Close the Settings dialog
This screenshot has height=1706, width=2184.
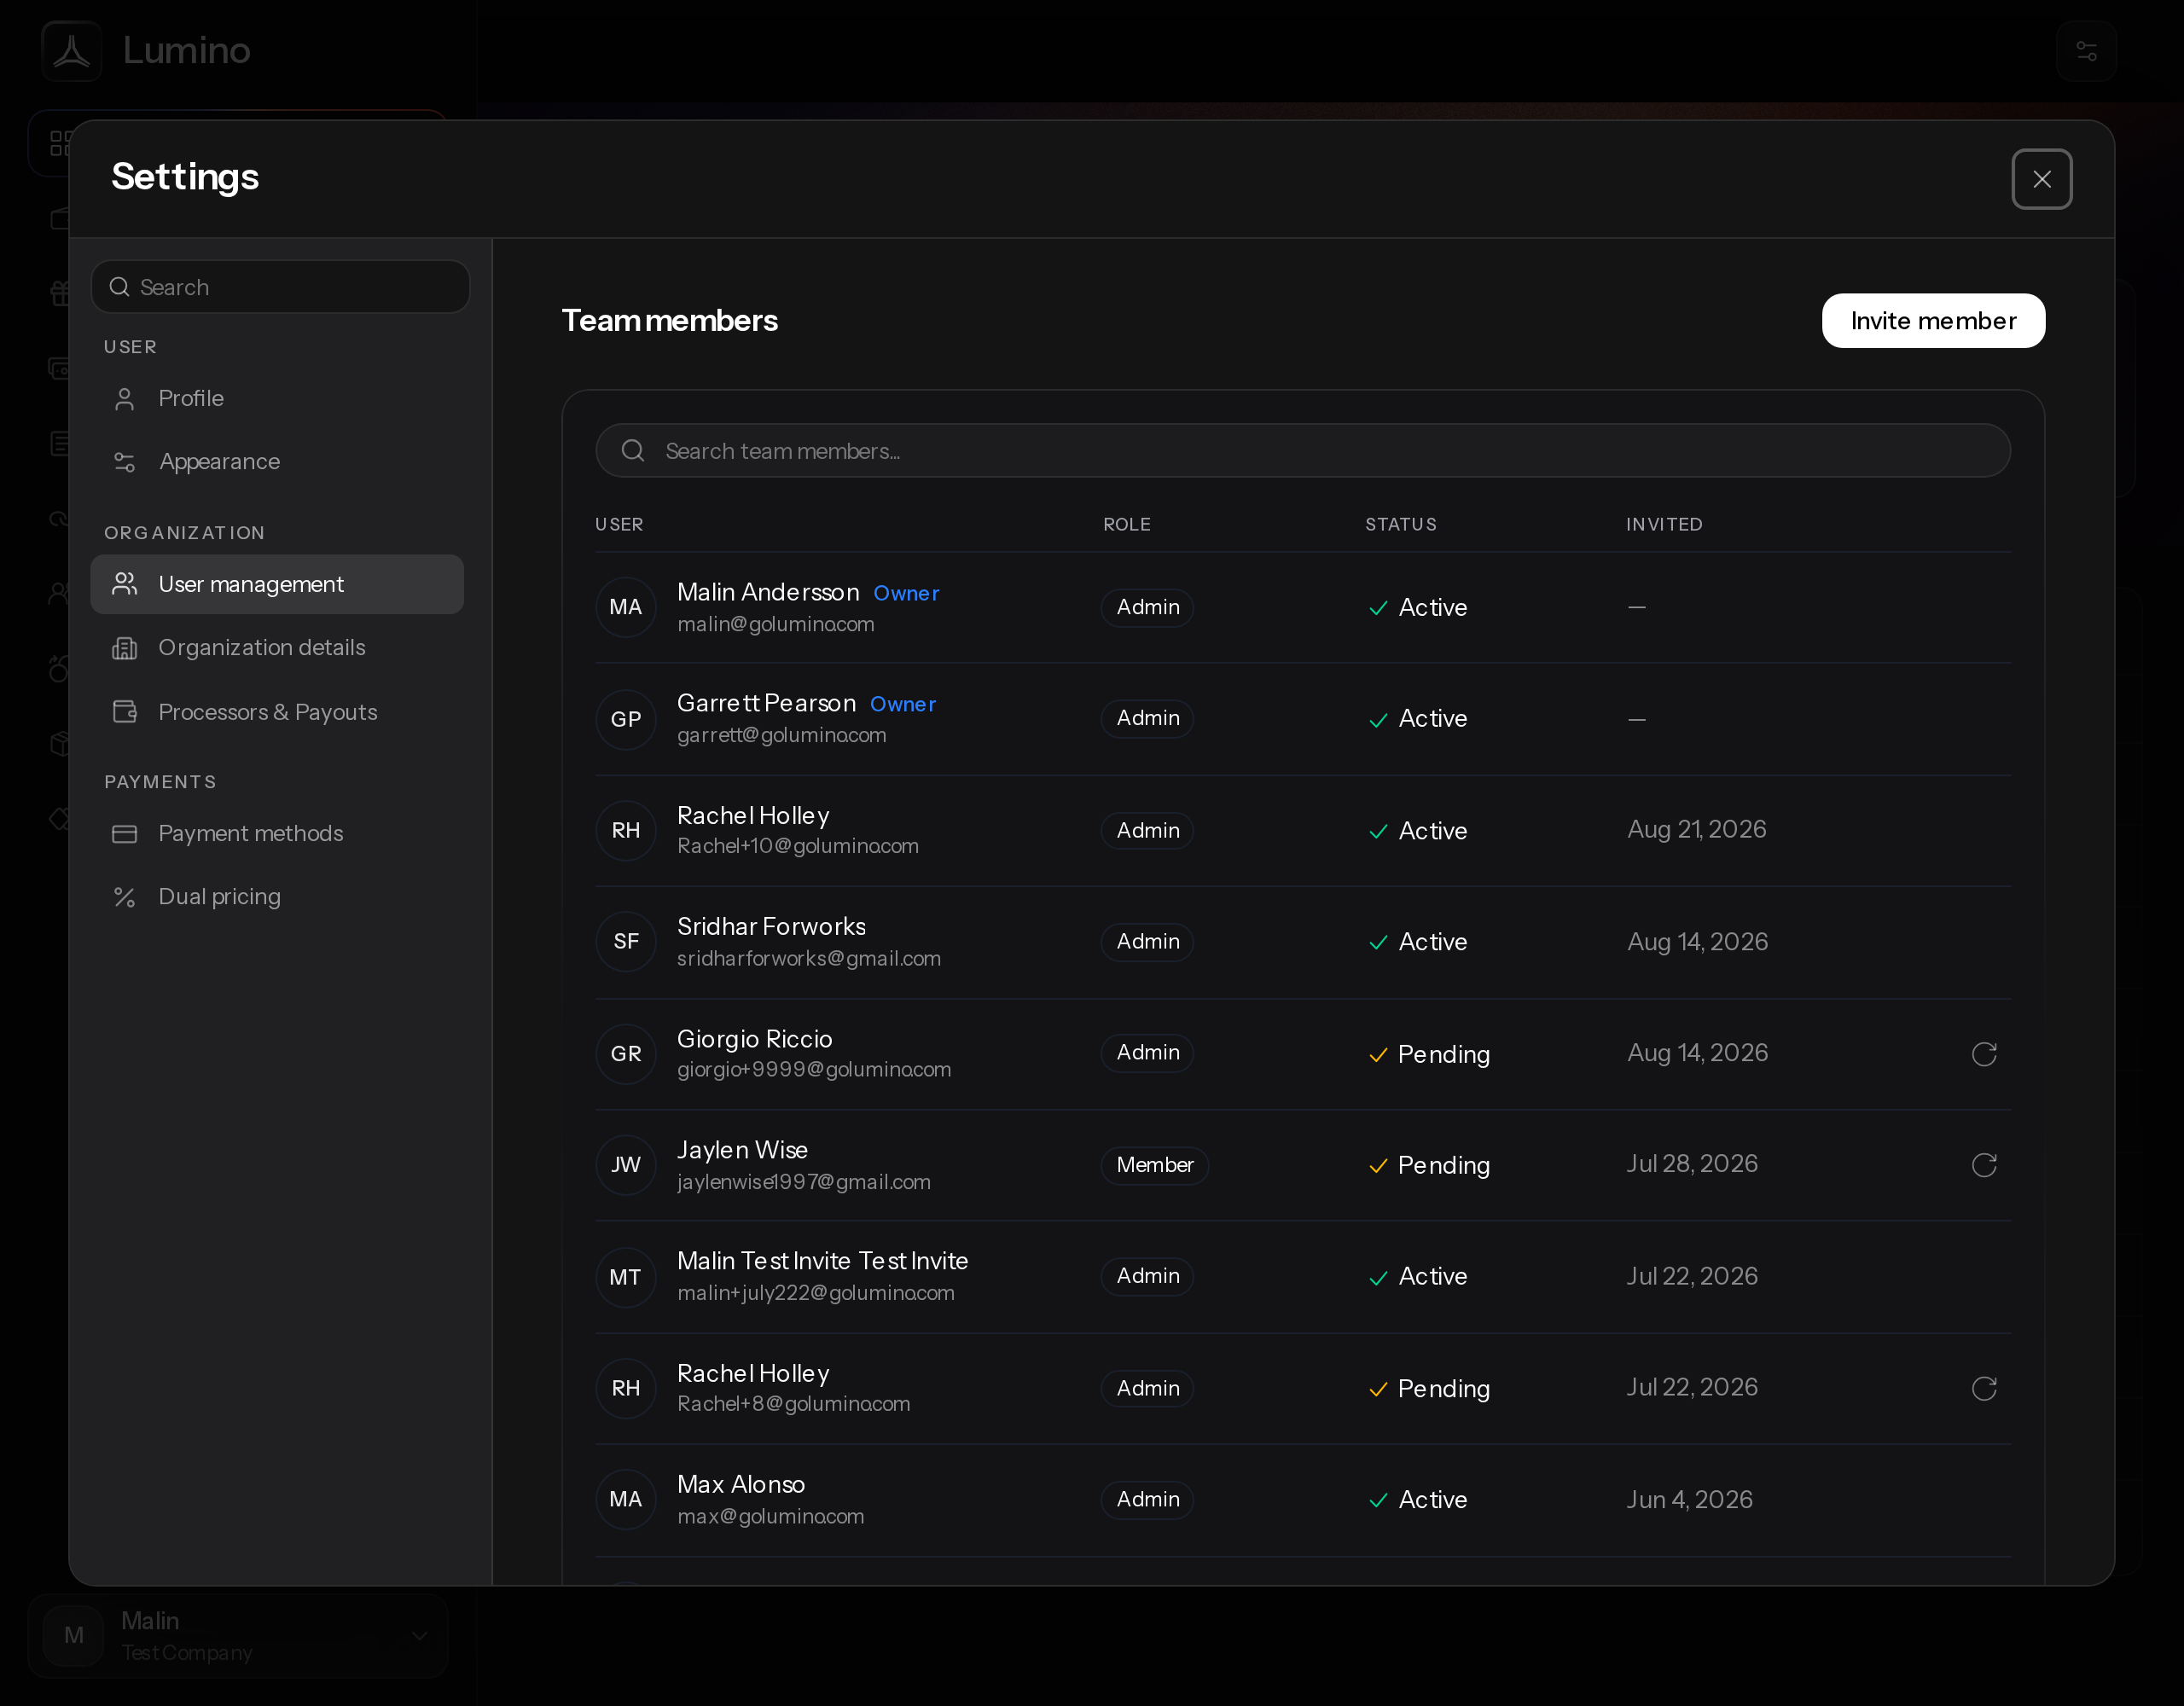tap(2041, 179)
